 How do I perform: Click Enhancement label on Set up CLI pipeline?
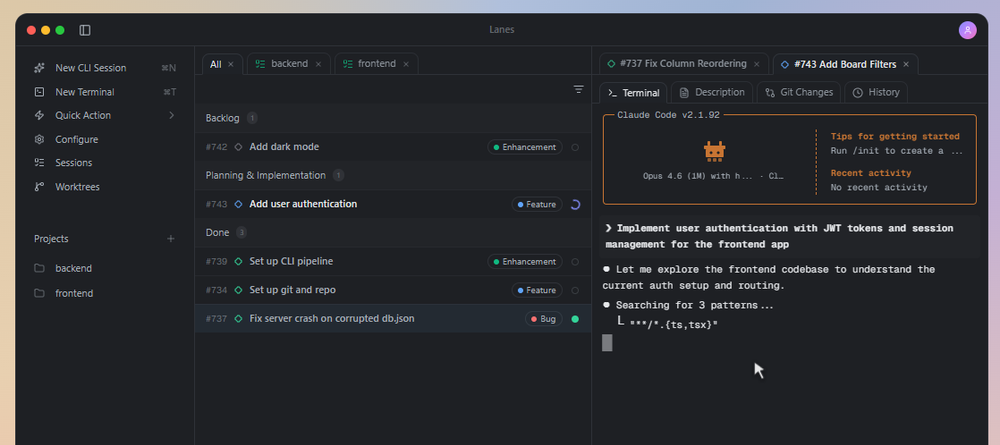click(525, 262)
